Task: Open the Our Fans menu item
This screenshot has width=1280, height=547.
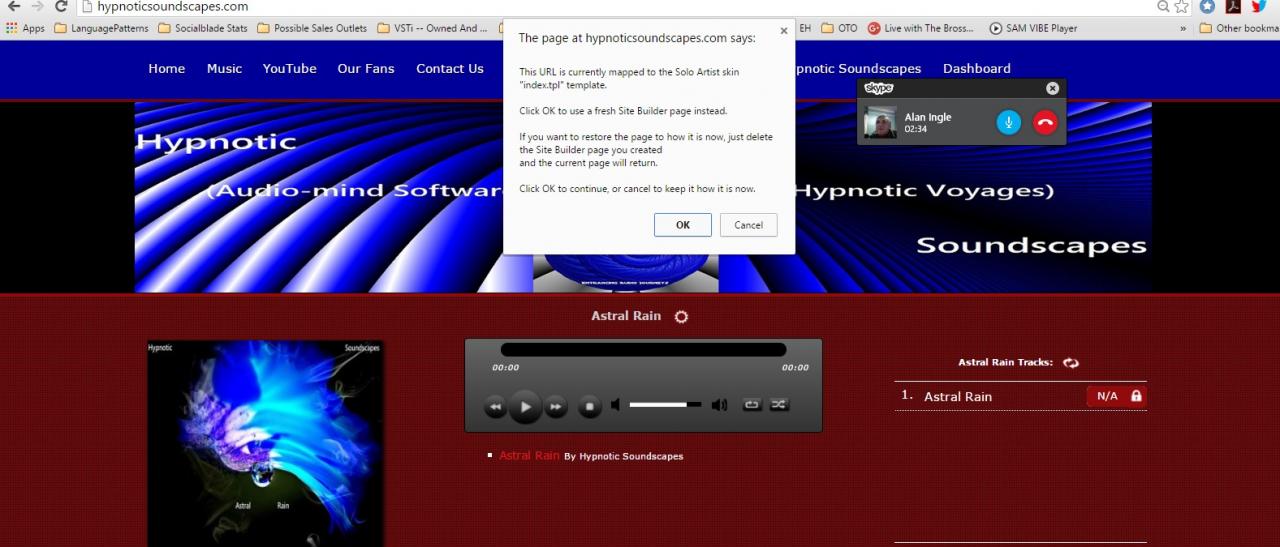Action: click(x=366, y=68)
